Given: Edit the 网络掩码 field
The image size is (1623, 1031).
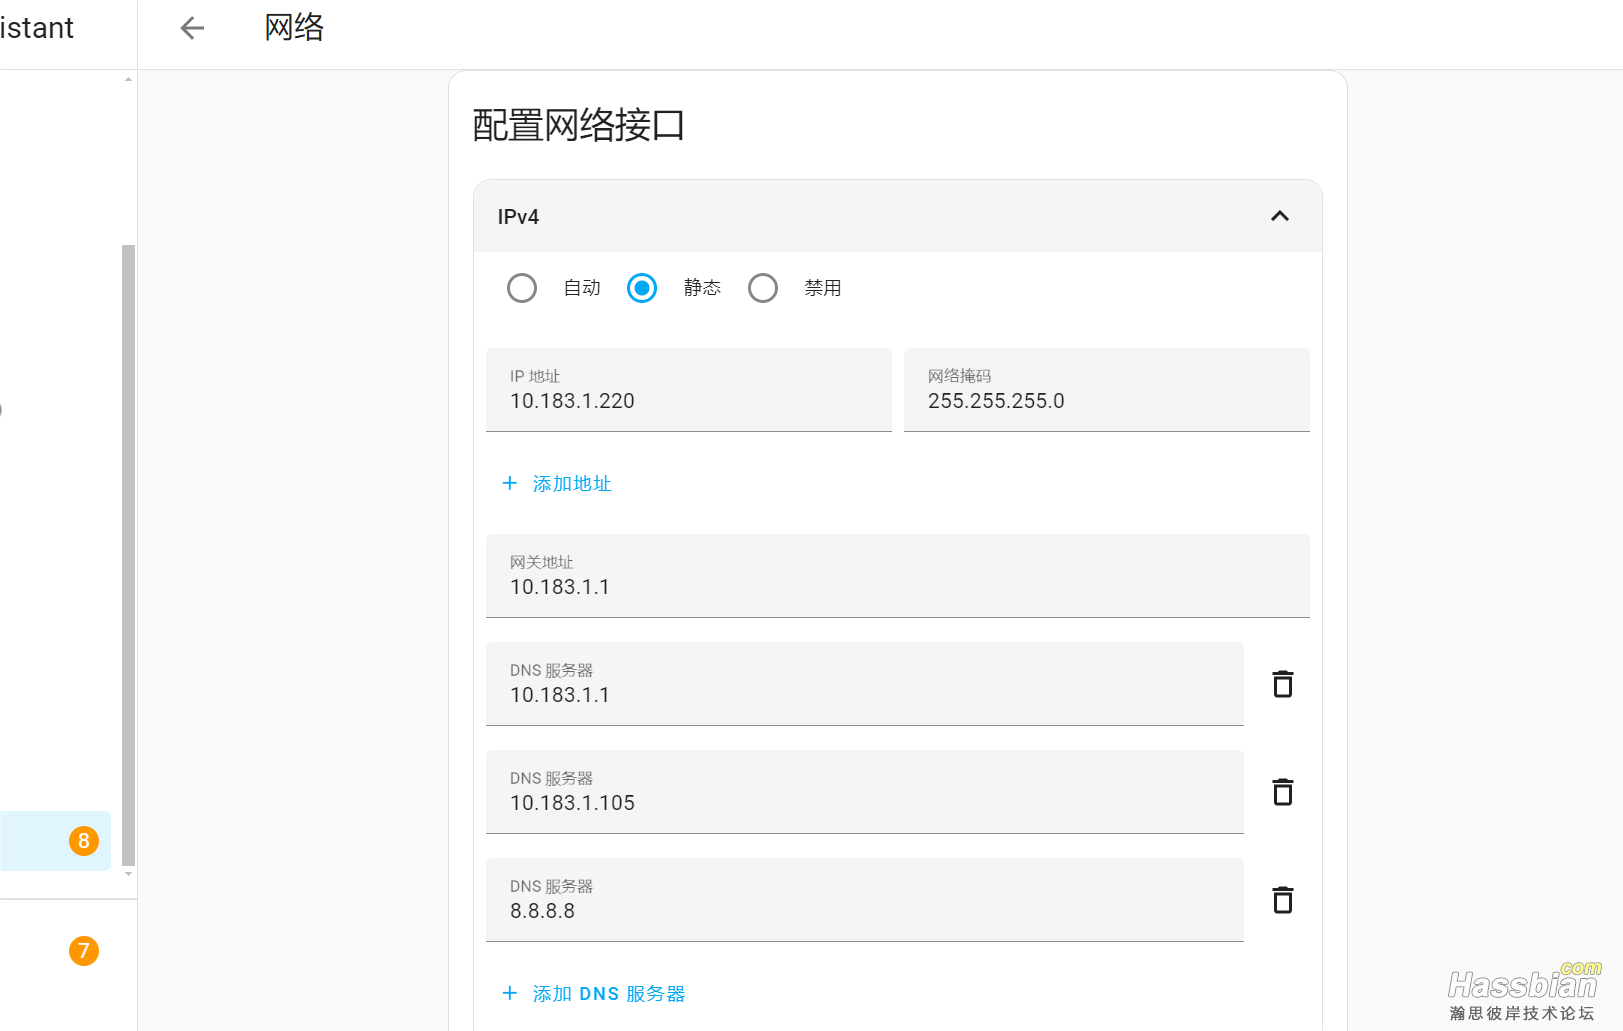Looking at the screenshot, I should pyautogui.click(x=1107, y=390).
